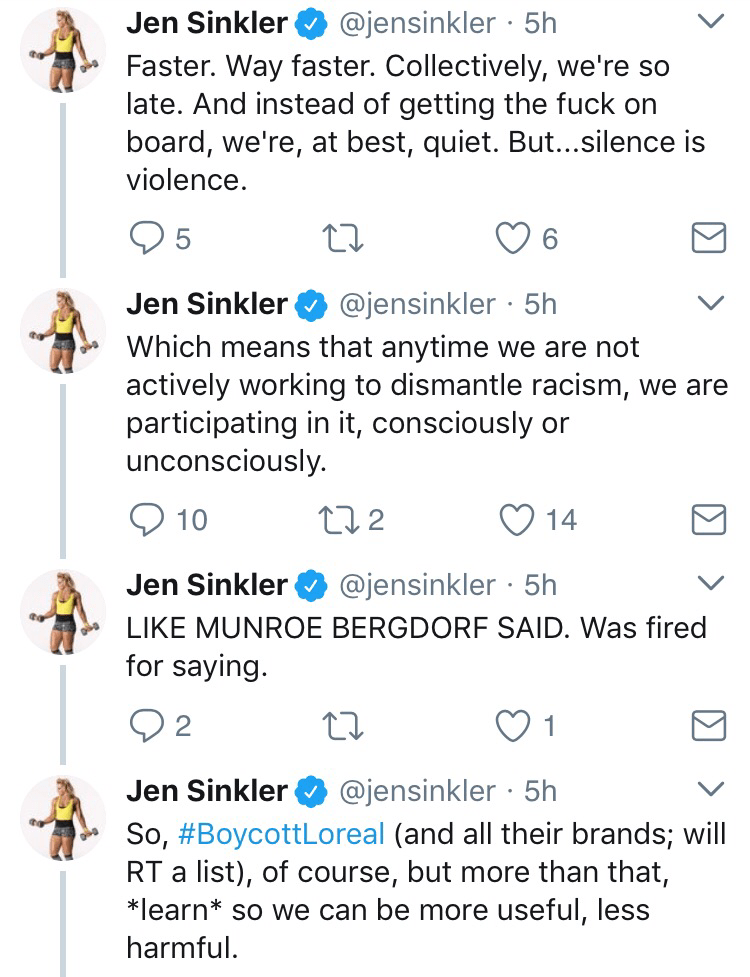The width and height of the screenshot is (750, 977).
Task: Send the first tweet via direct message
Action: [x=709, y=238]
